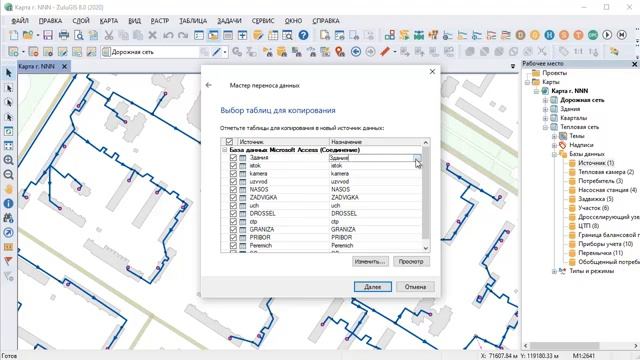The width and height of the screenshot is (640, 360).
Task: Click the table list vertical scrollbar
Action: coord(426,195)
